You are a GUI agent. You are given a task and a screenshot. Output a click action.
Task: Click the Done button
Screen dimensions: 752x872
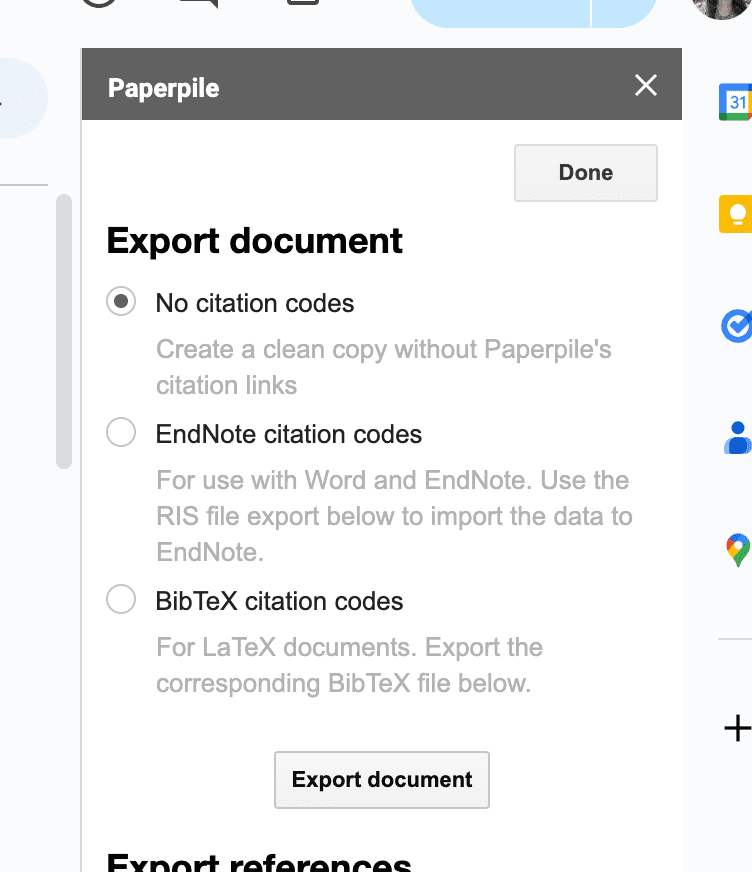coord(585,173)
